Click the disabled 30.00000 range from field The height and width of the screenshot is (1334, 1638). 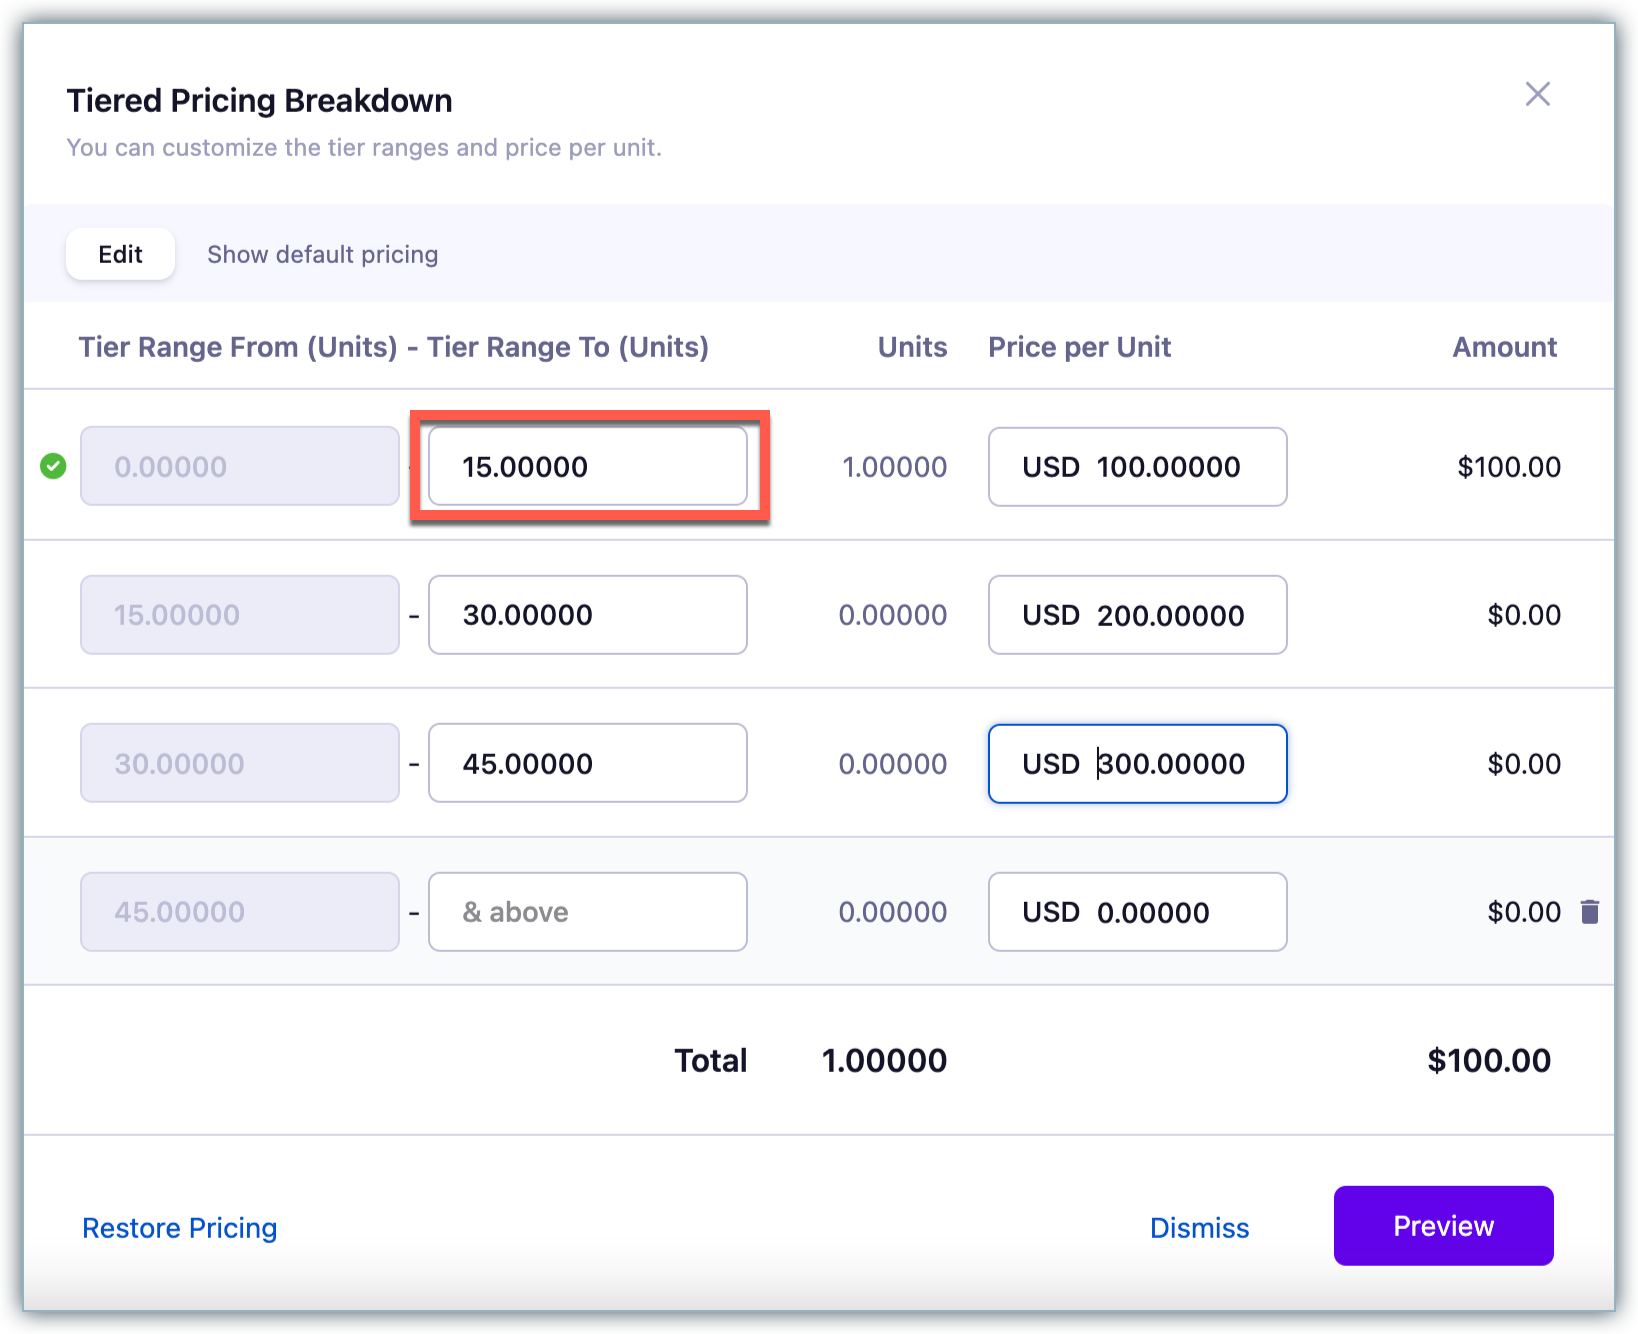coord(240,763)
